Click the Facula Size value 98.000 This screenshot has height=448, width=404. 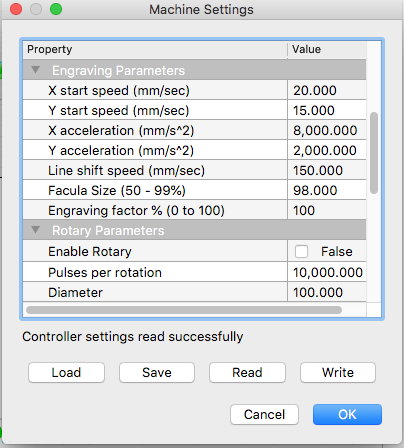coord(327,190)
